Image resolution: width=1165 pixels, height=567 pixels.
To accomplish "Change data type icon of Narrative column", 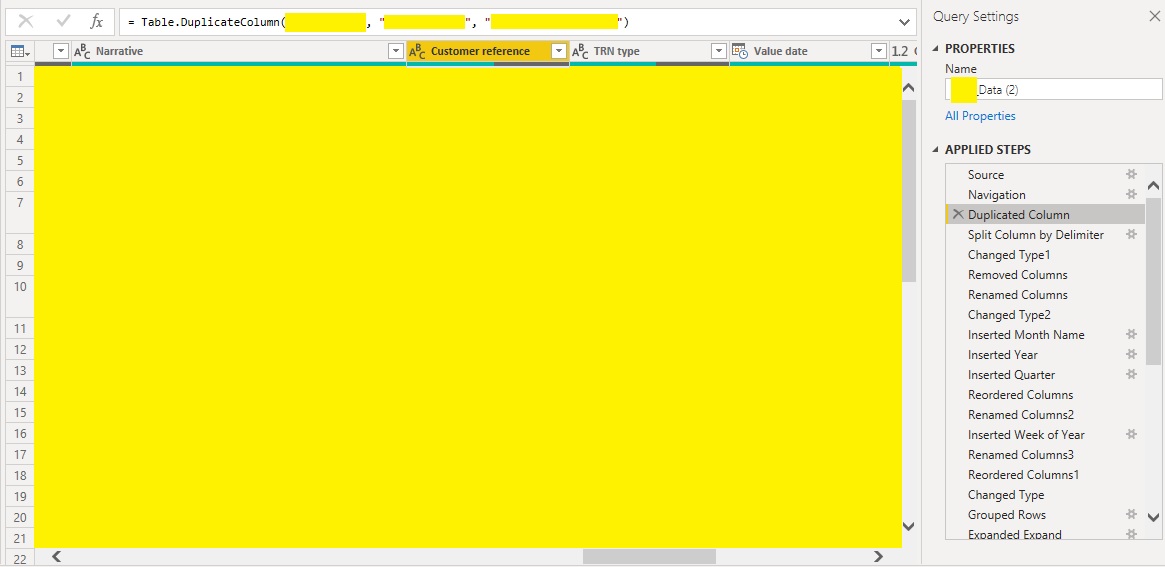I will [x=82, y=51].
